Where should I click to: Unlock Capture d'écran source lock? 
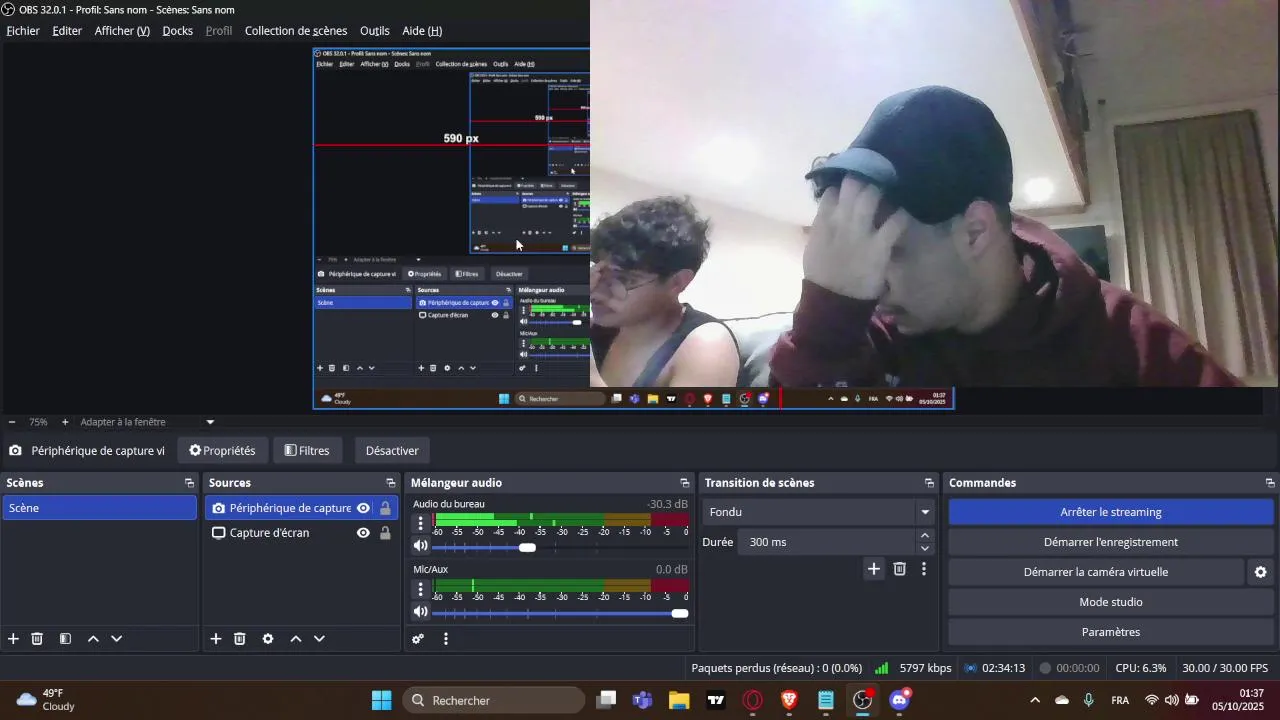(x=385, y=533)
